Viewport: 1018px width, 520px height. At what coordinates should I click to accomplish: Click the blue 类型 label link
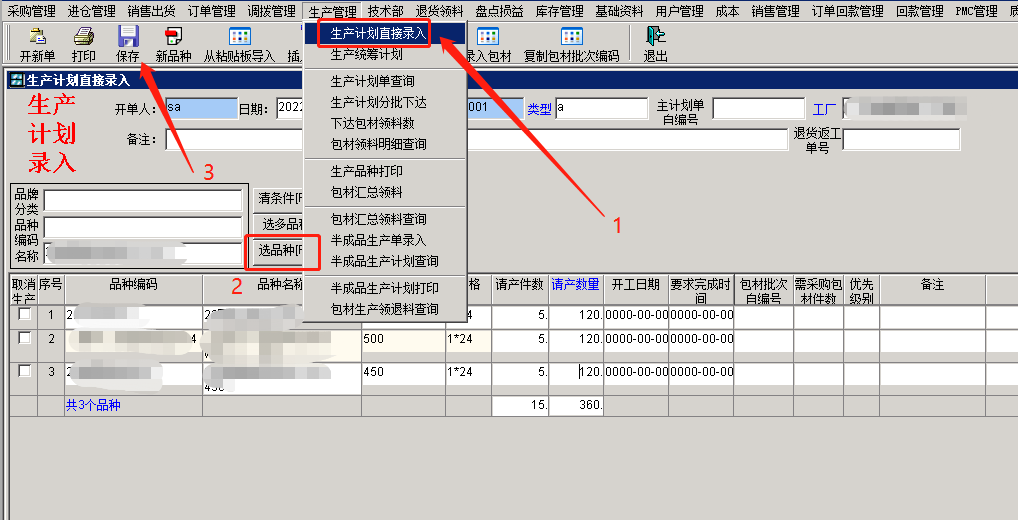point(539,108)
